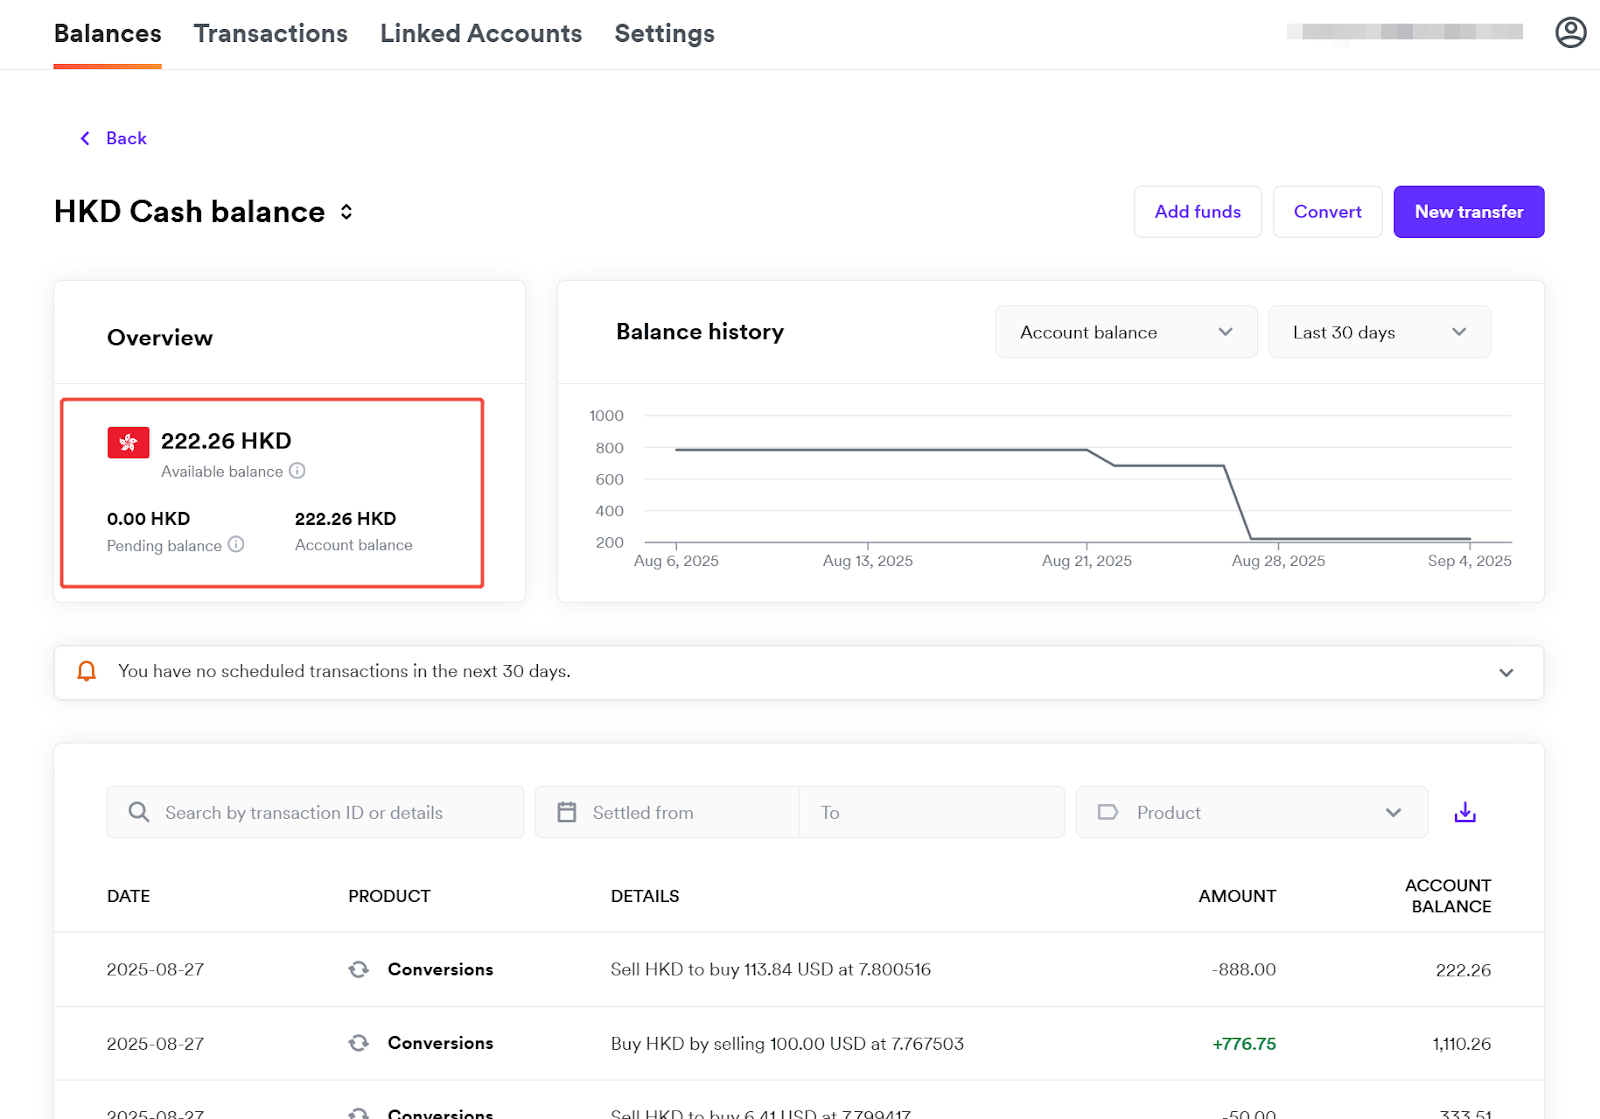The width and height of the screenshot is (1600, 1119).
Task: Click the download transactions icon
Action: [1465, 812]
